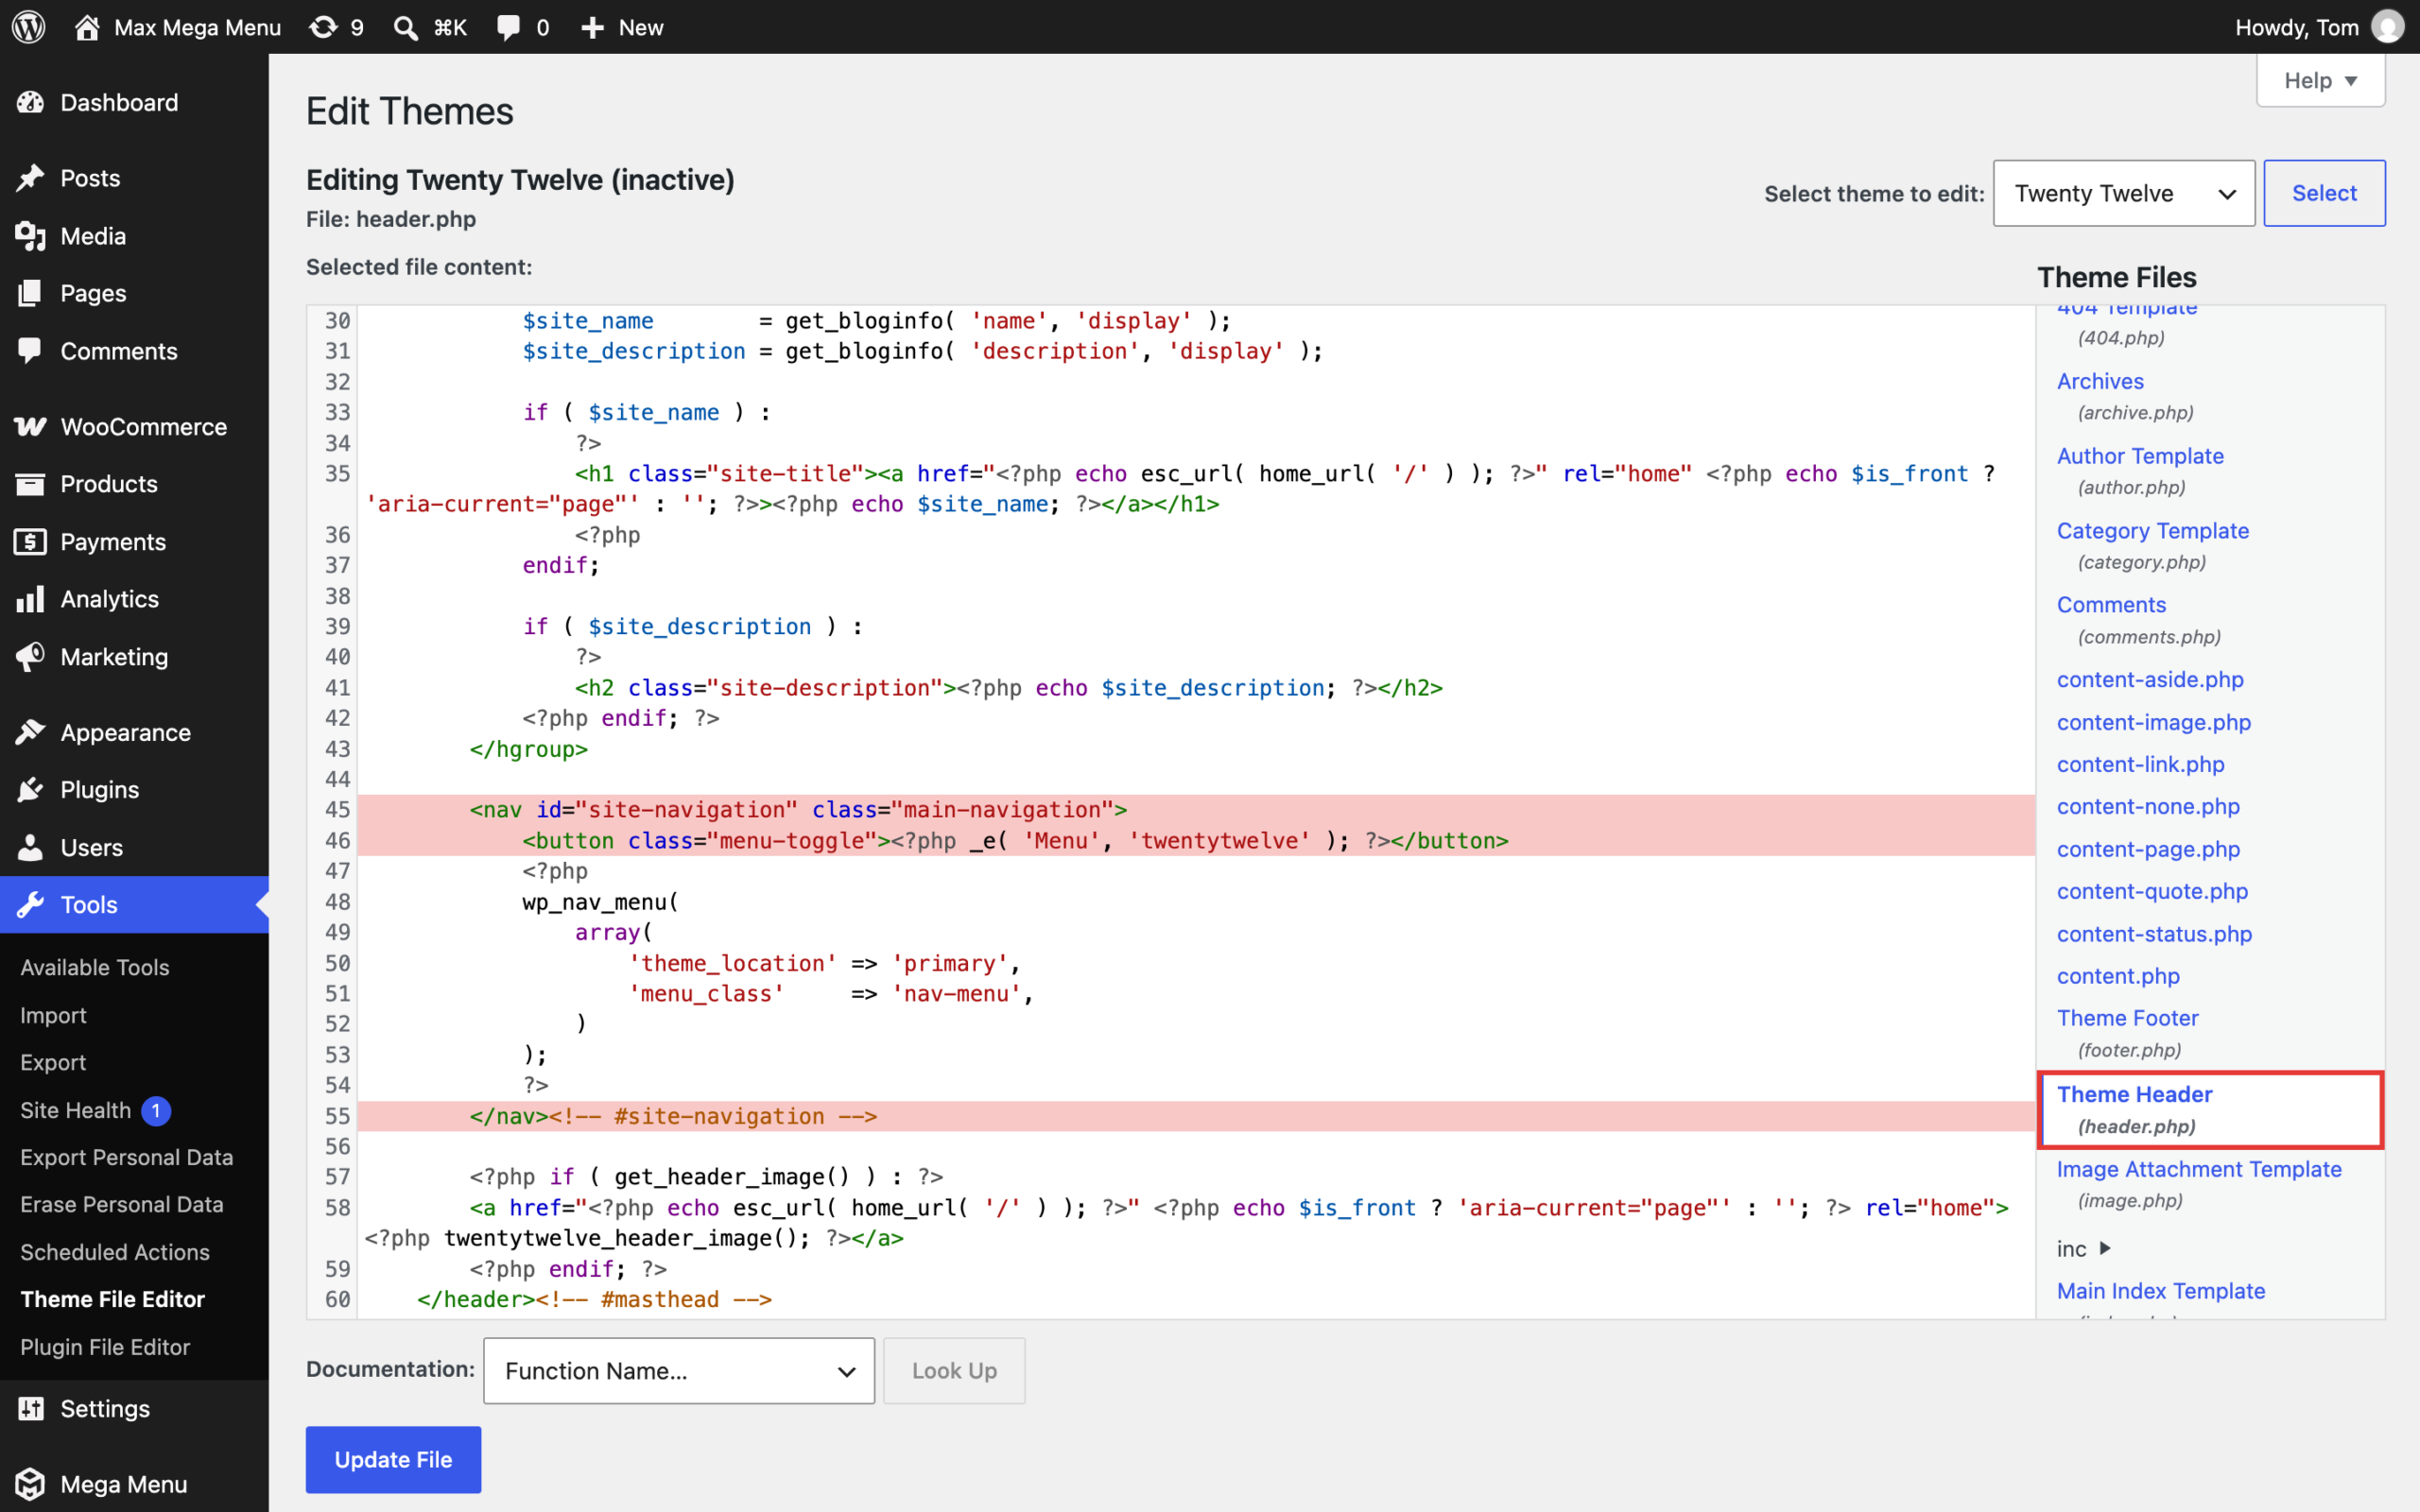Open the Category Template file link

[2152, 531]
